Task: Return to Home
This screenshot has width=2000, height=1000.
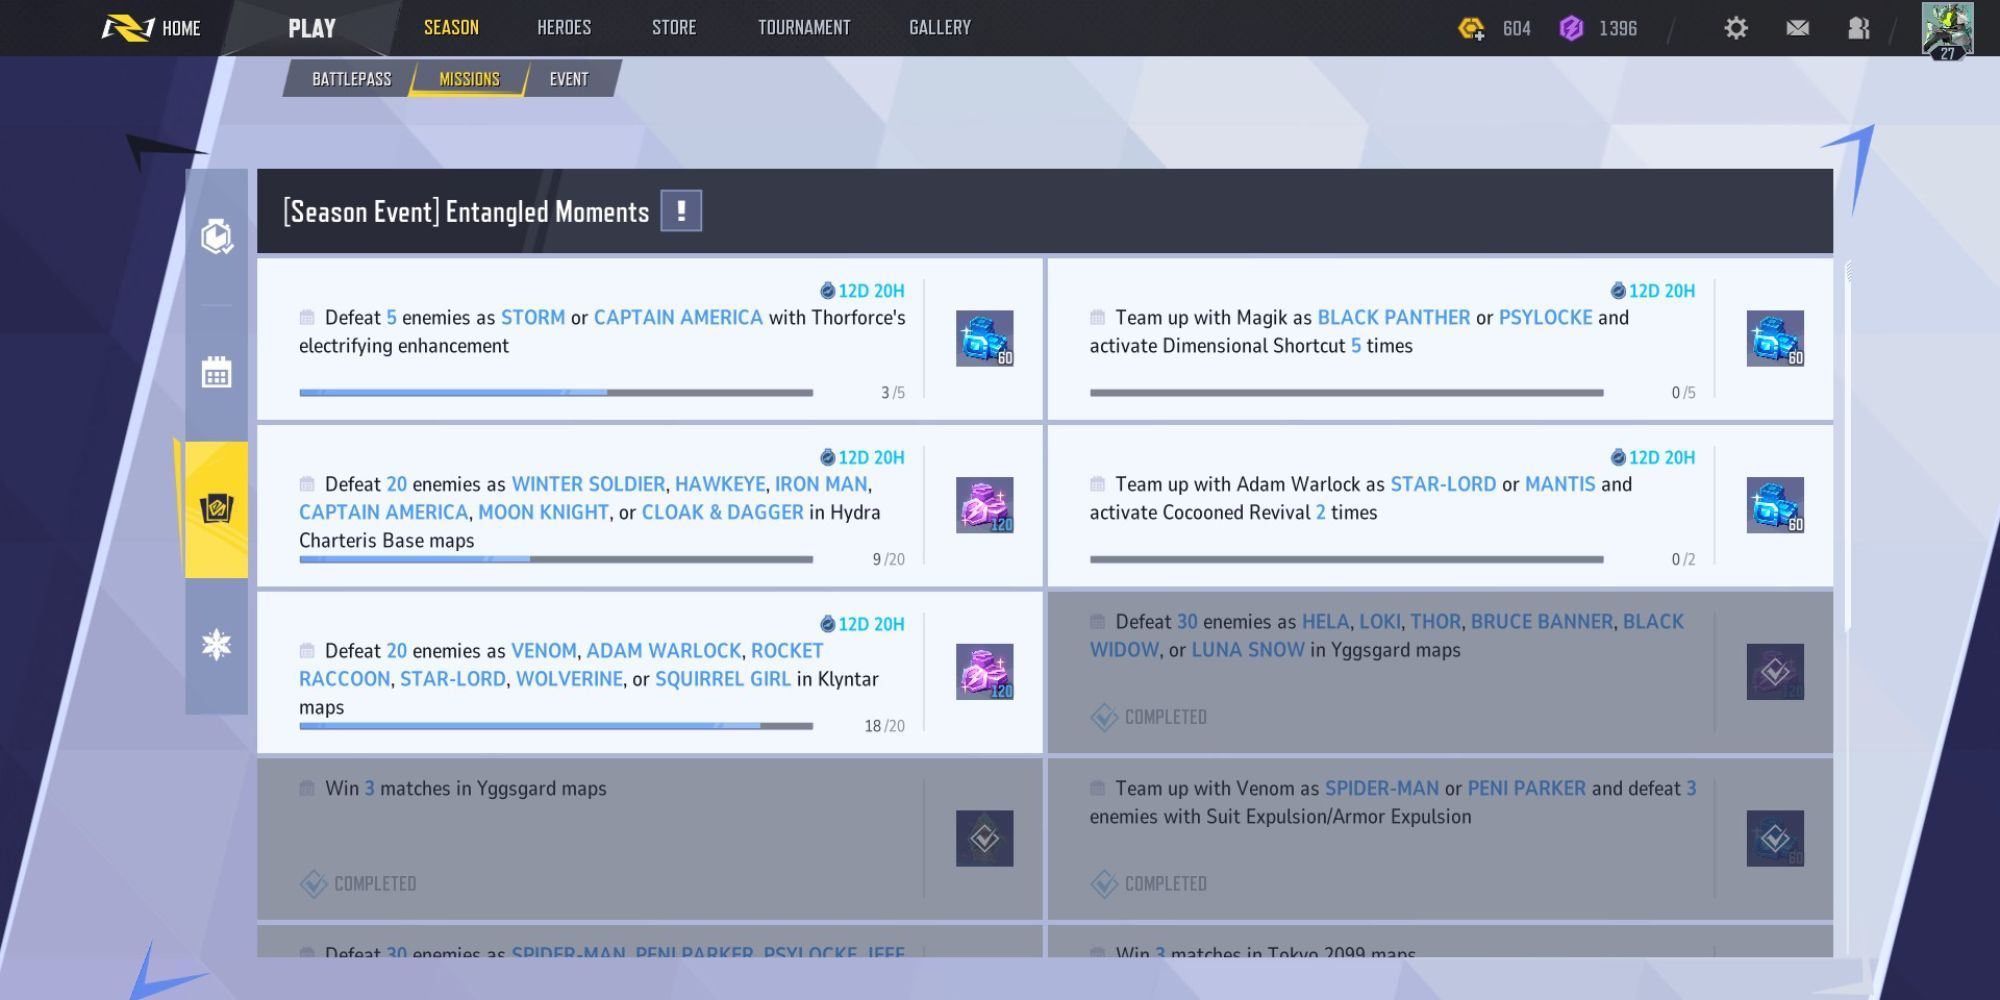Action: tap(152, 28)
